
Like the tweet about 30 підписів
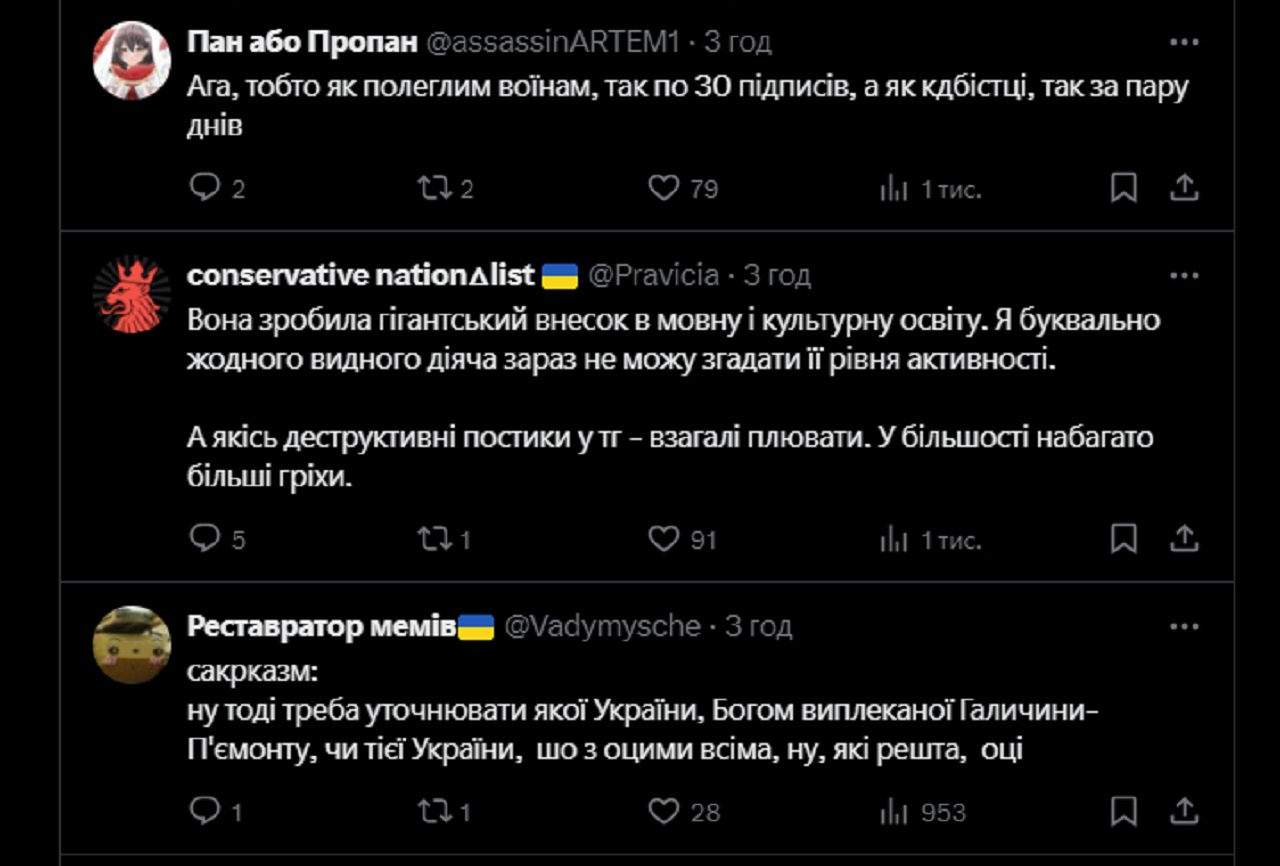pyautogui.click(x=664, y=188)
